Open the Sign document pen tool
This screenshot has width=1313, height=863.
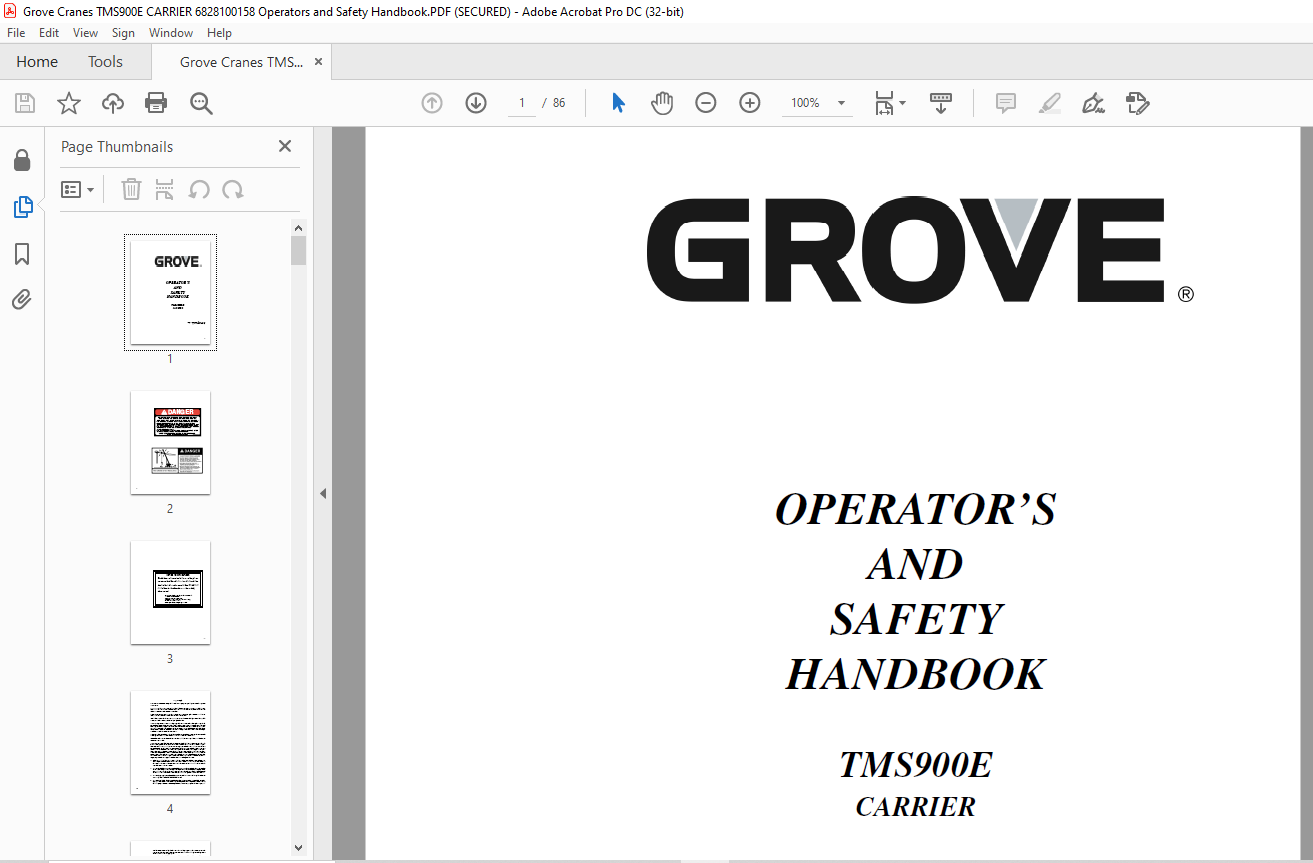(1093, 103)
